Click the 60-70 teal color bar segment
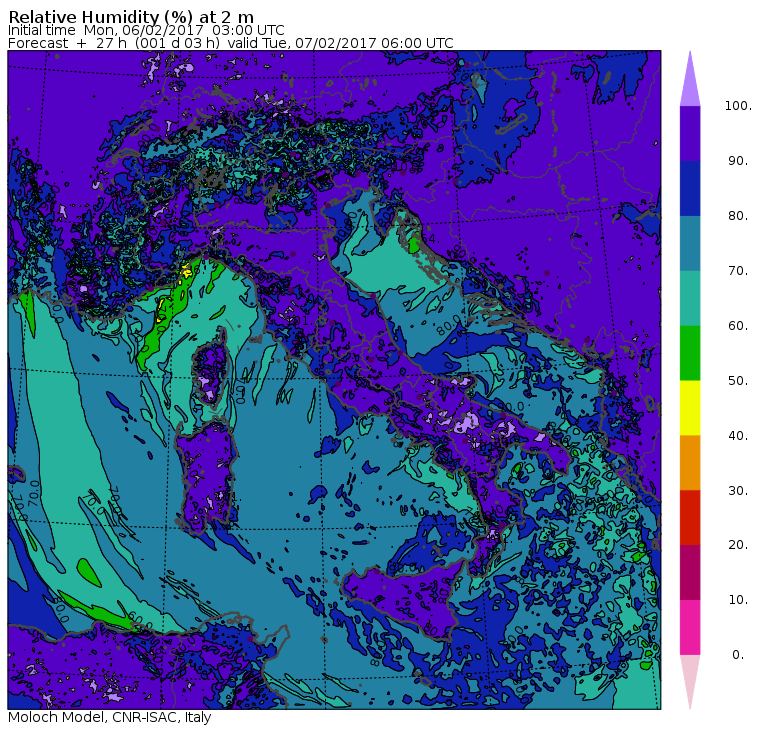 (x=690, y=298)
